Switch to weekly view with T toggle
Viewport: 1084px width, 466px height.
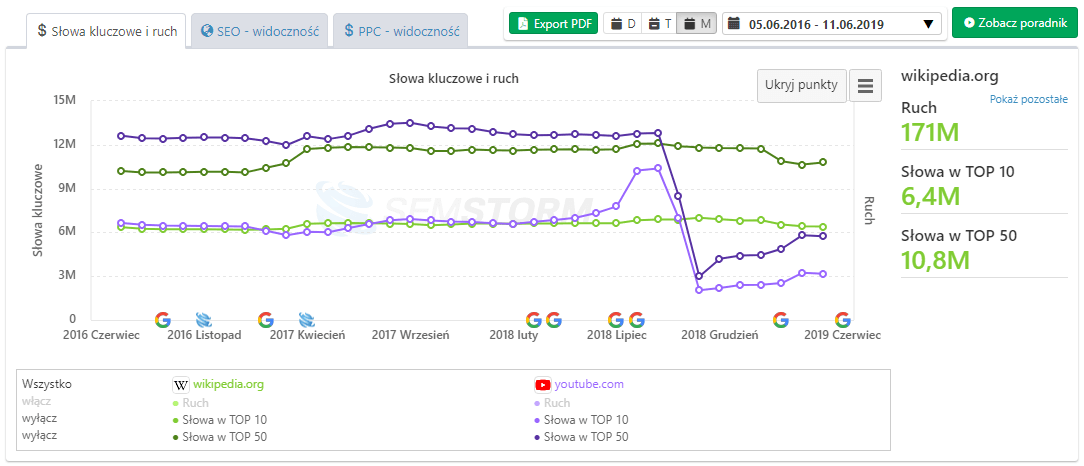click(658, 23)
